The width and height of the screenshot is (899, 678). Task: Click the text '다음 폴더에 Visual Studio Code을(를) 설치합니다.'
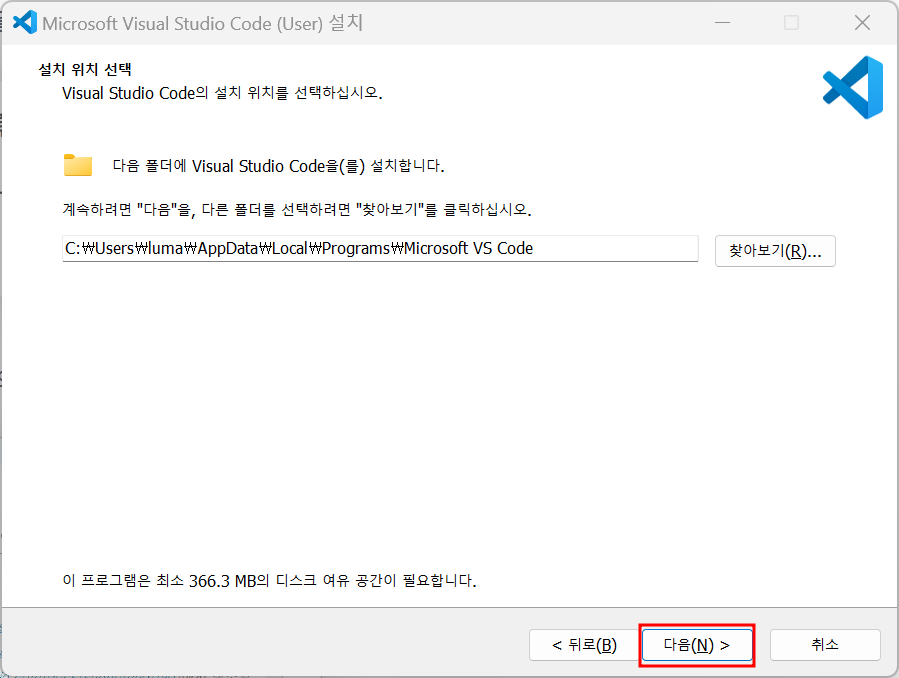(278, 166)
